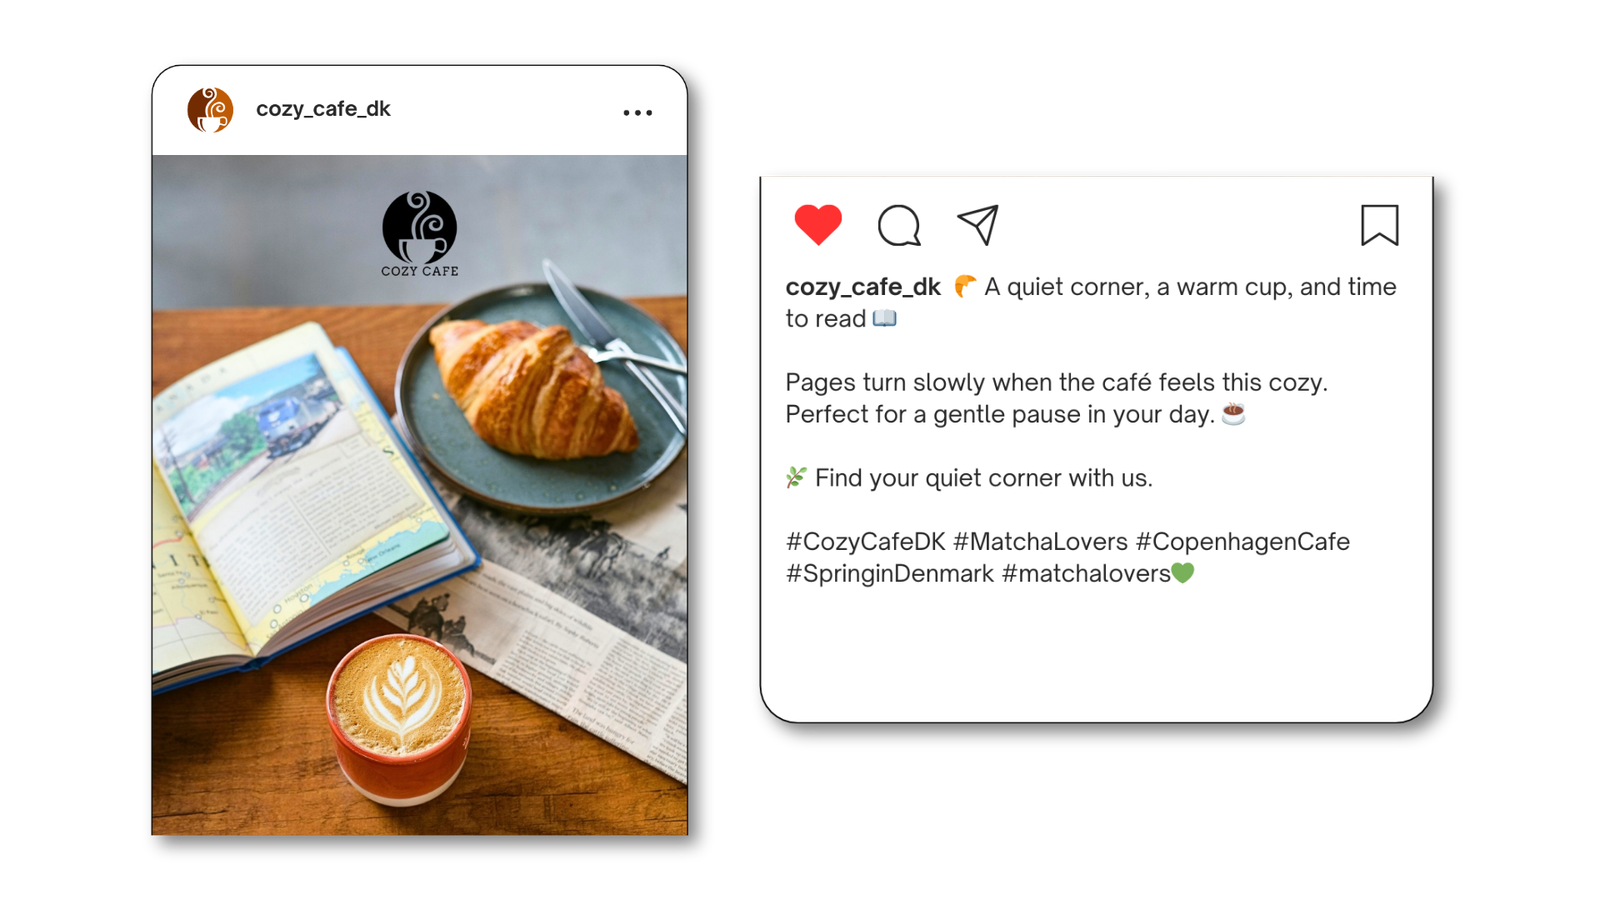1600x900 pixels.
Task: Click the book emoji after 'to read'
Action: 885,319
